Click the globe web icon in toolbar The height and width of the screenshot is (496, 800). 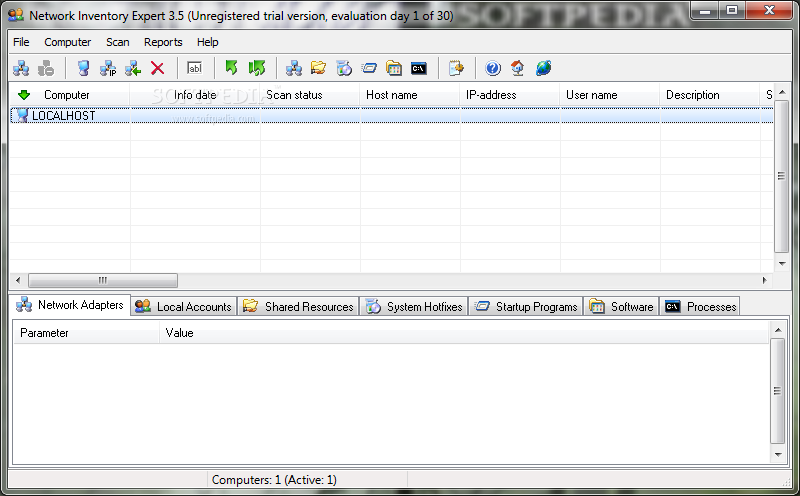click(x=543, y=68)
